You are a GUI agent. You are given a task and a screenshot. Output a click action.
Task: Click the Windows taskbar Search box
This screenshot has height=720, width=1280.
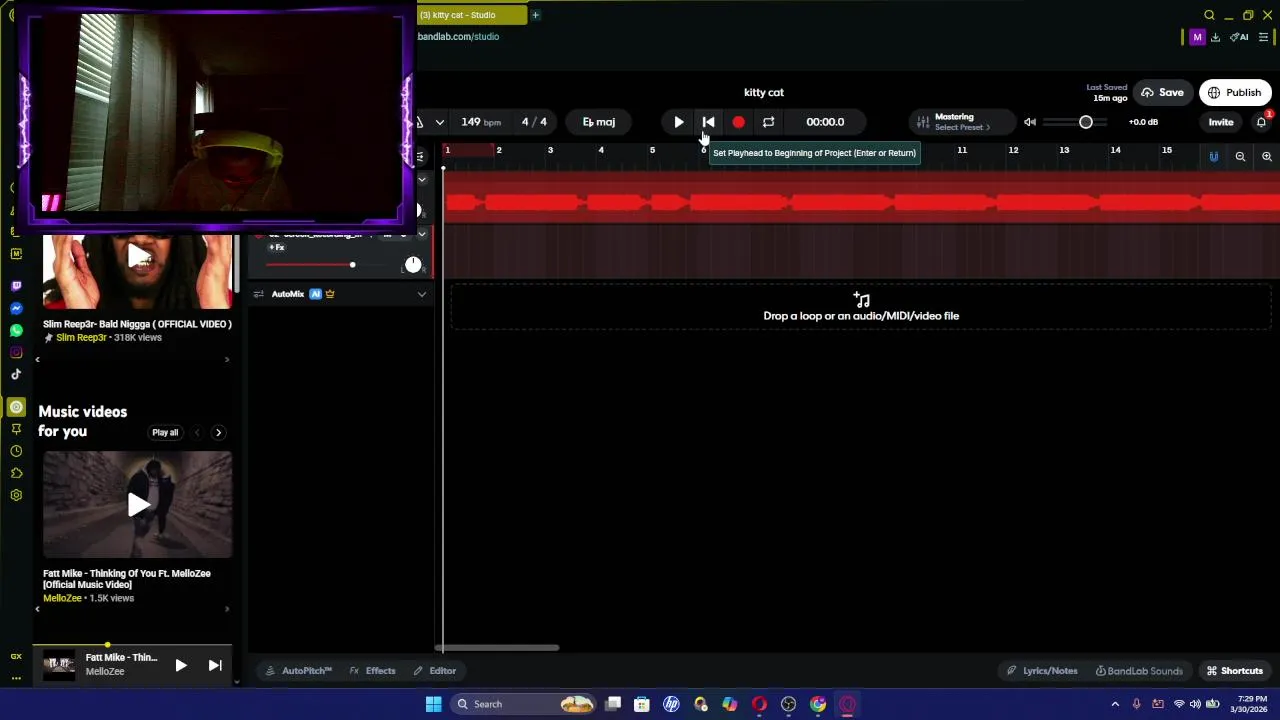(x=523, y=704)
